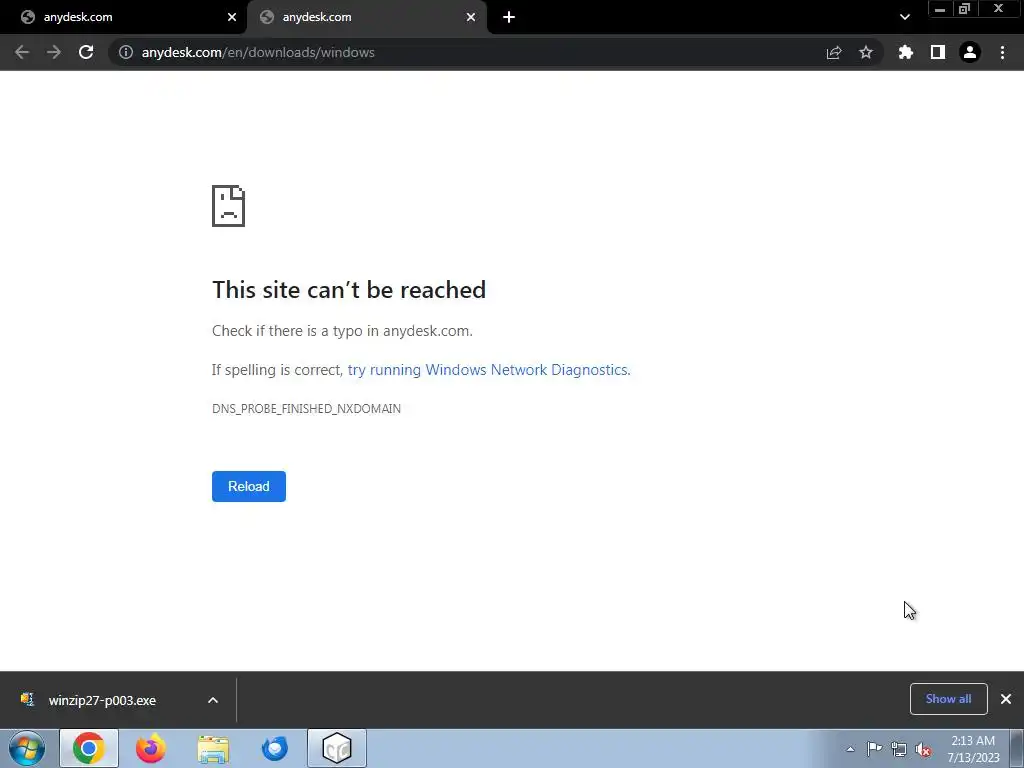
Task: Click the muted volume tray icon
Action: click(x=923, y=750)
